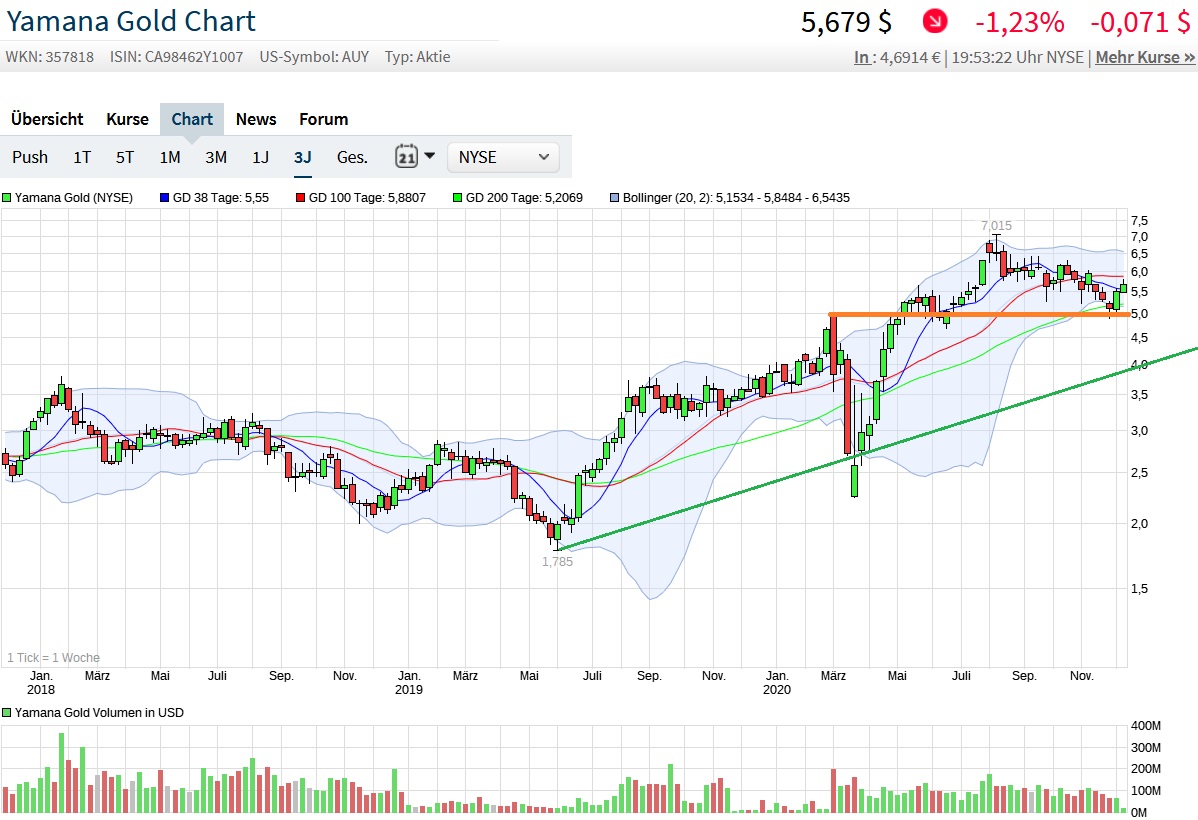This screenshot has height=820, width=1198.
Task: Go to the News tab
Action: click(x=256, y=119)
